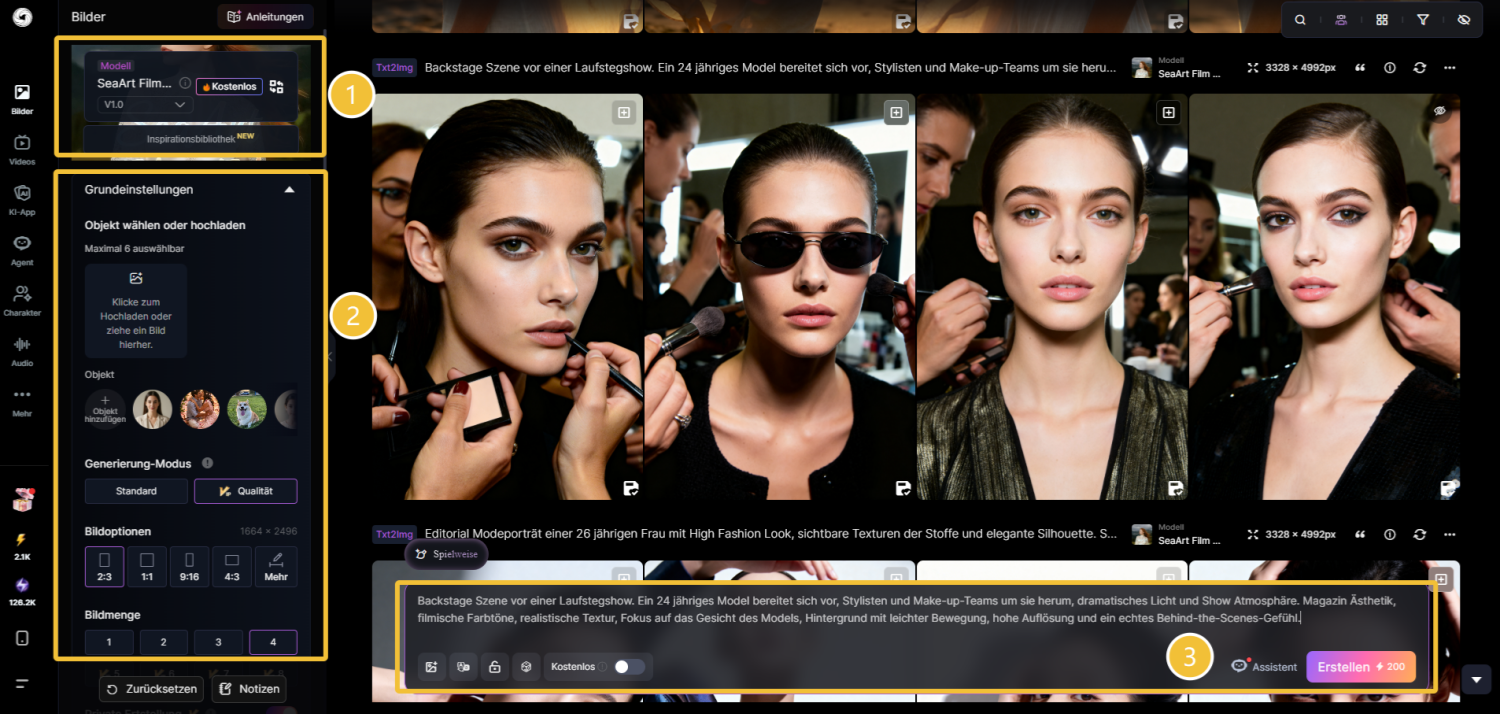Open the V1.0 version dropdown

145,104
